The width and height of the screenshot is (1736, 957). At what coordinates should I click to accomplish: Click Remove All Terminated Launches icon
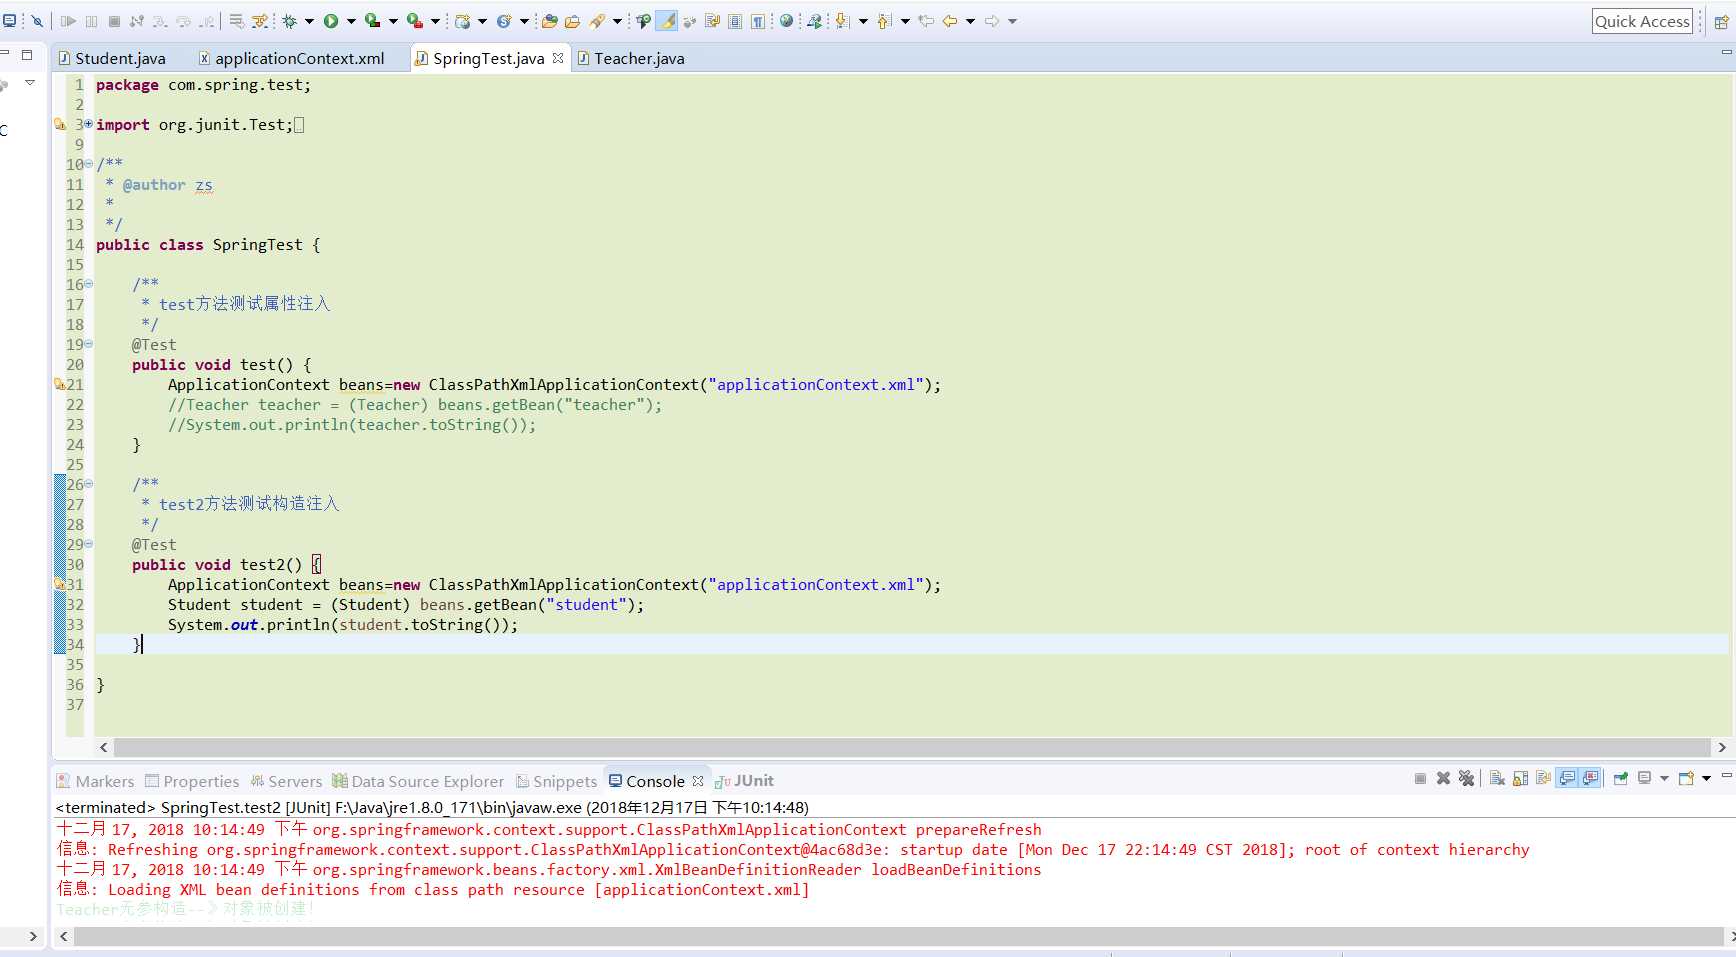pyautogui.click(x=1466, y=778)
